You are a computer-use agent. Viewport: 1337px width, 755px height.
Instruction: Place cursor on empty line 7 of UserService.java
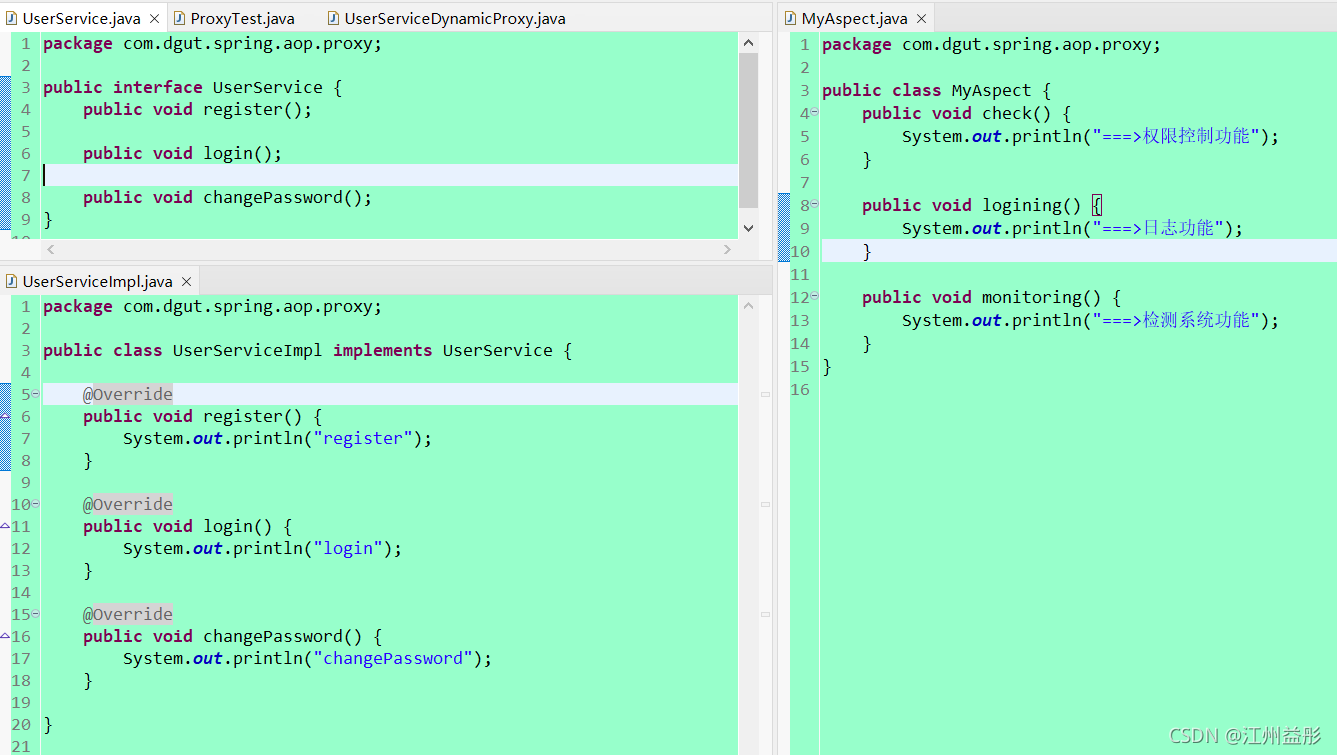point(390,175)
